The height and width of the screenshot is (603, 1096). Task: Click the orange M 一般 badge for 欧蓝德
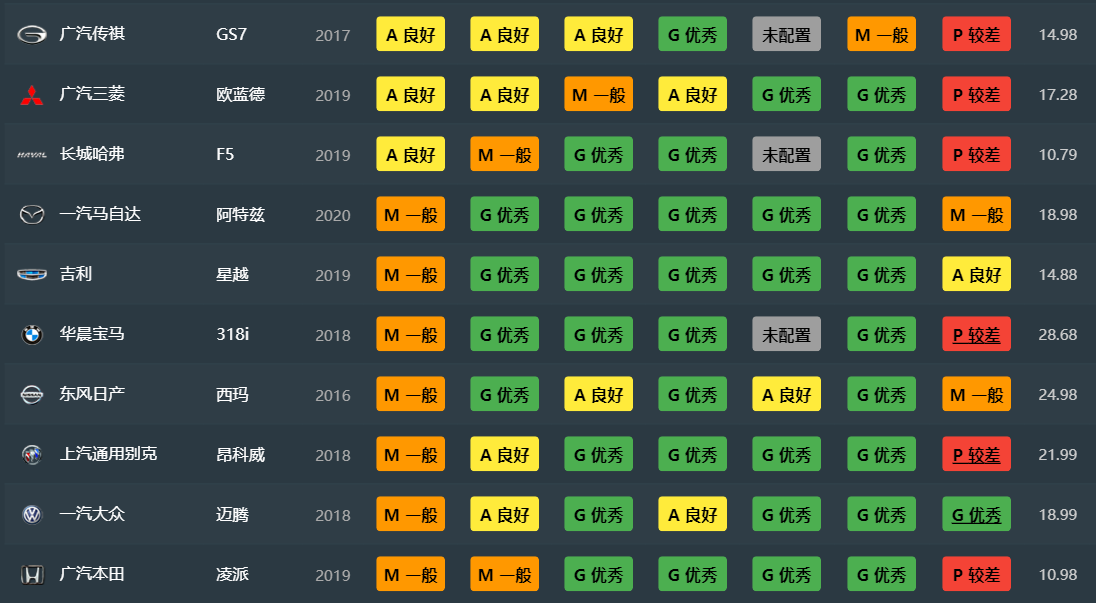click(598, 95)
